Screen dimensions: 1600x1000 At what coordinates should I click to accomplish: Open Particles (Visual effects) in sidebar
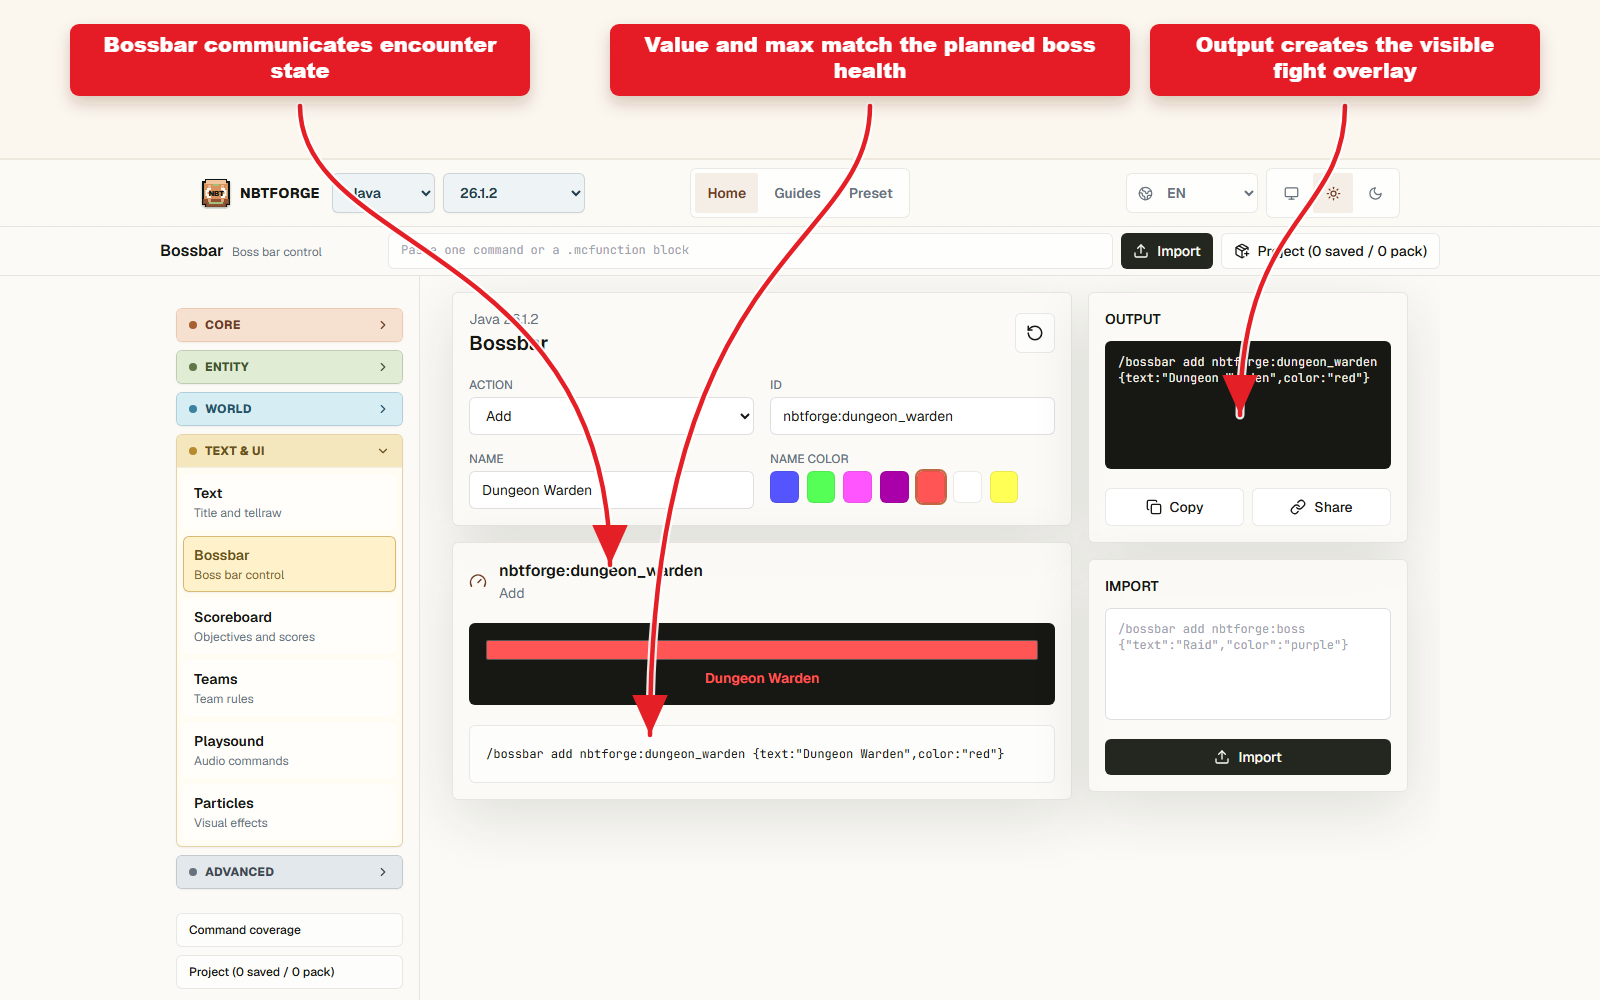click(x=289, y=812)
